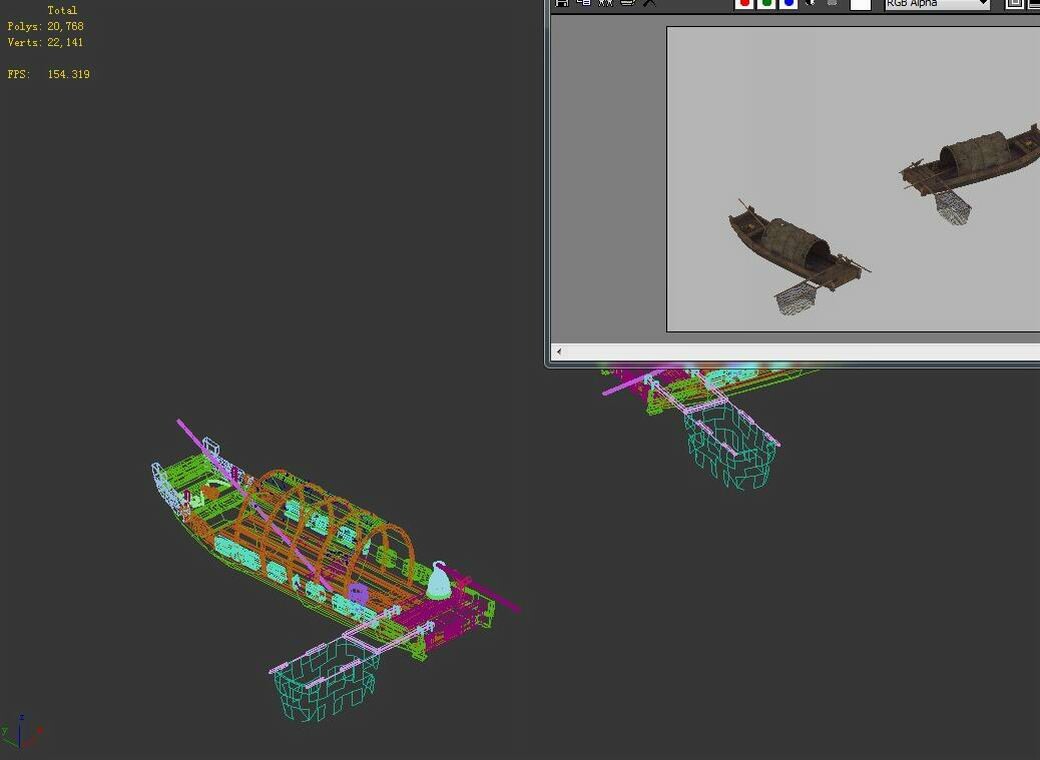Open the white color swatch

click(860, 4)
